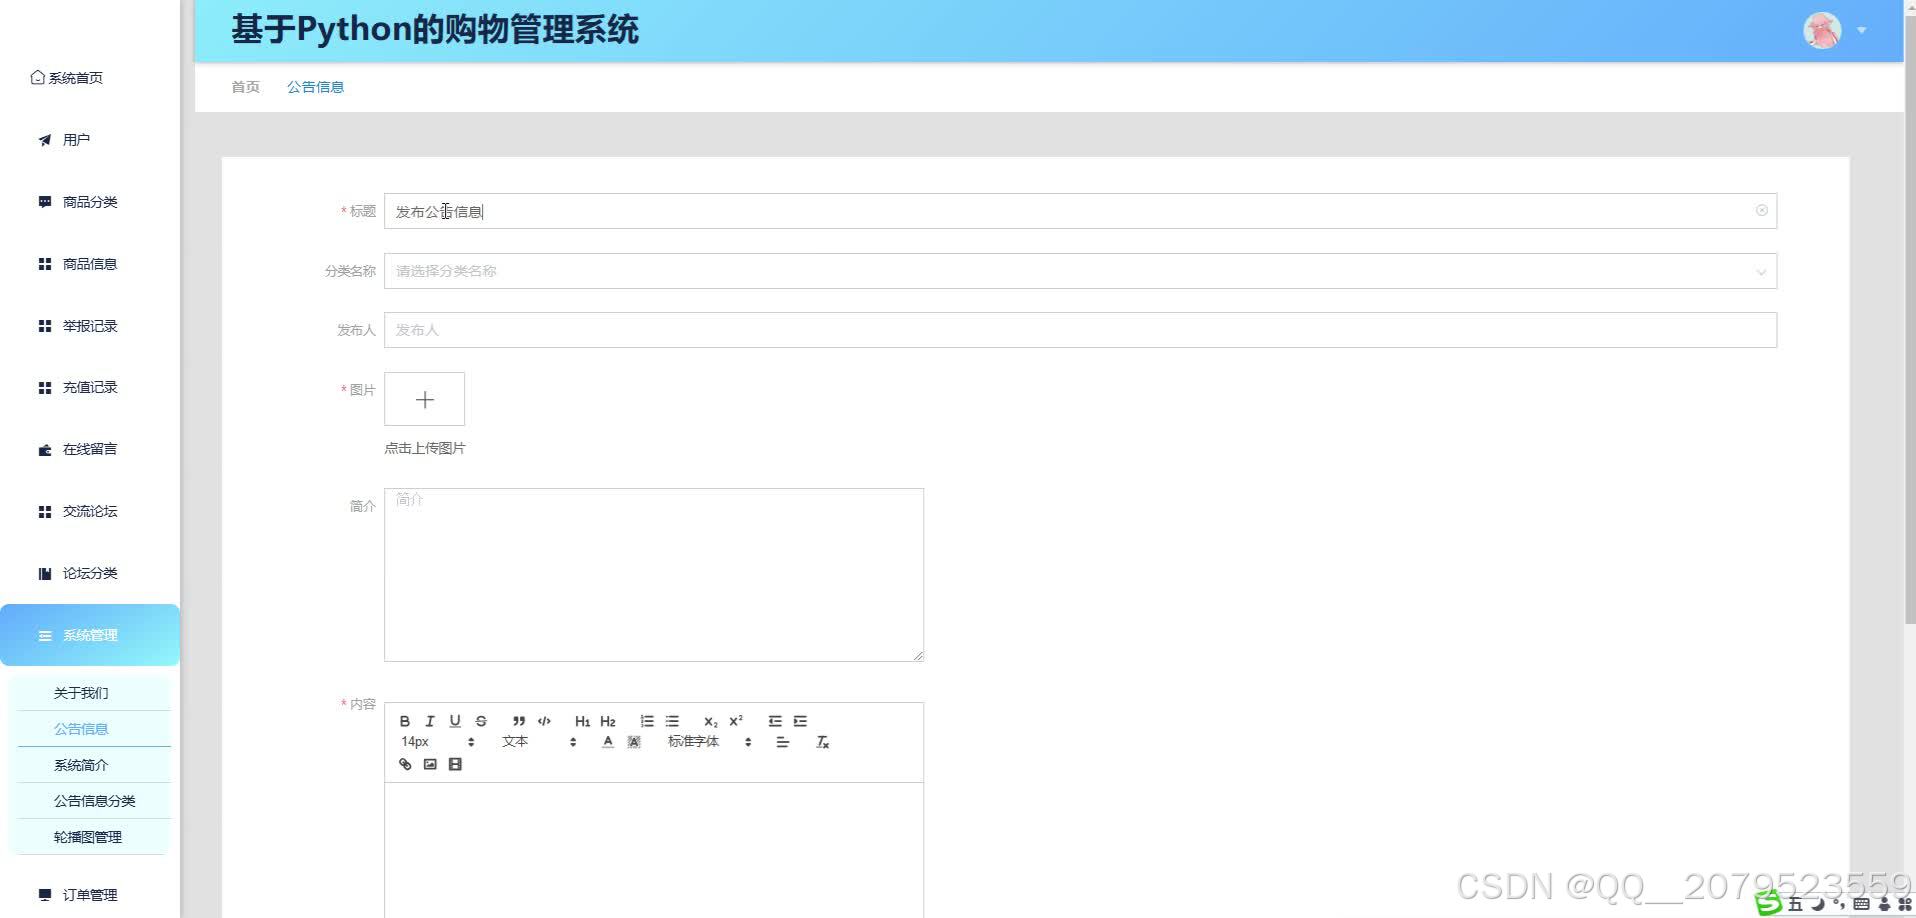This screenshot has width=1916, height=918.
Task: Open the user avatar dropdown arrow
Action: [x=1861, y=30]
